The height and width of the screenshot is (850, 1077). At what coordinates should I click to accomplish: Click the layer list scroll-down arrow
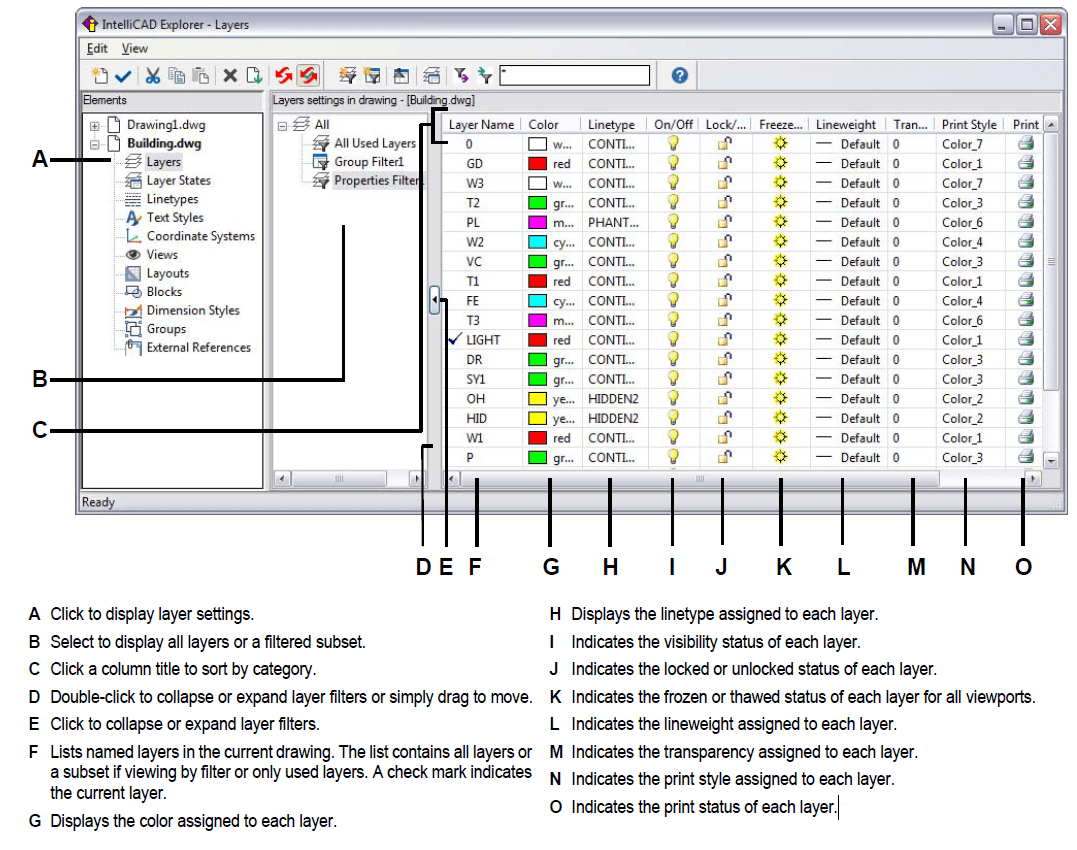(1051, 460)
